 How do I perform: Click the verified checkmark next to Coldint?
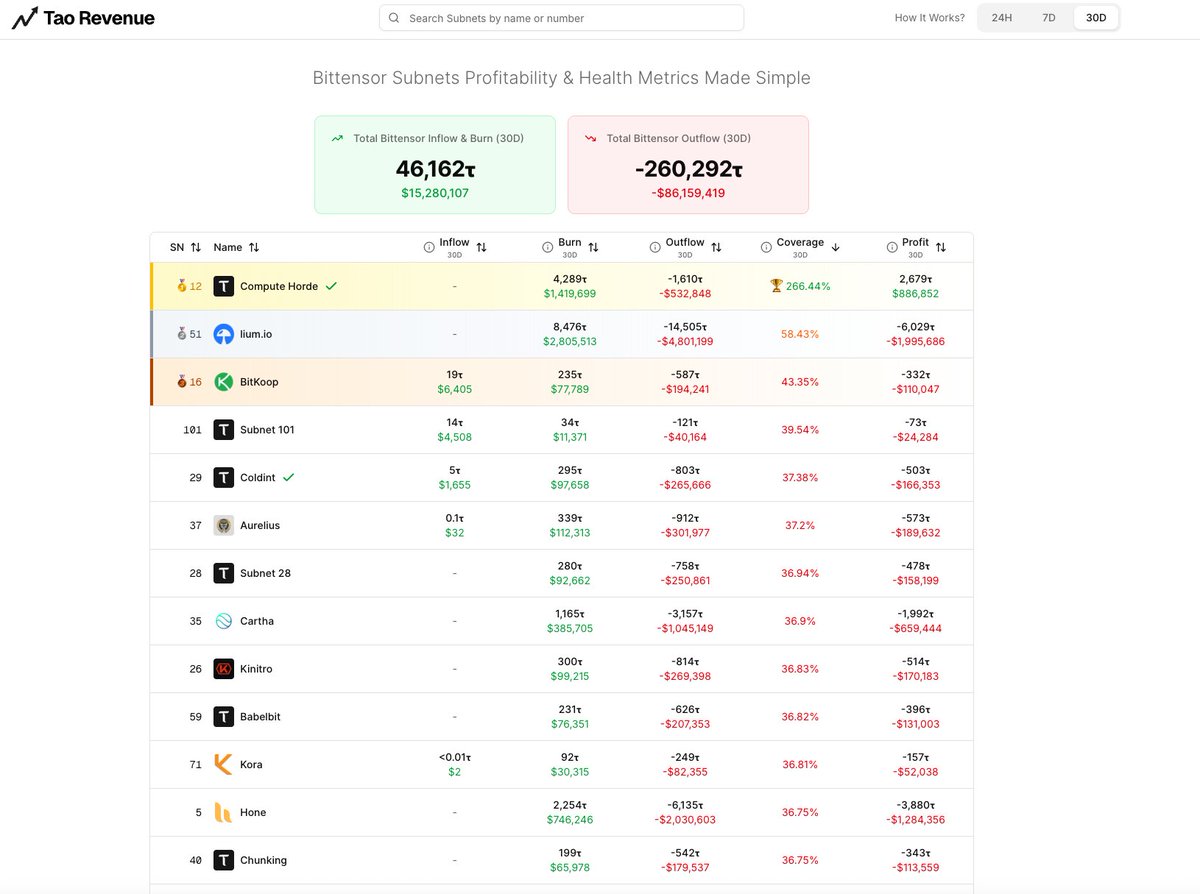point(288,478)
